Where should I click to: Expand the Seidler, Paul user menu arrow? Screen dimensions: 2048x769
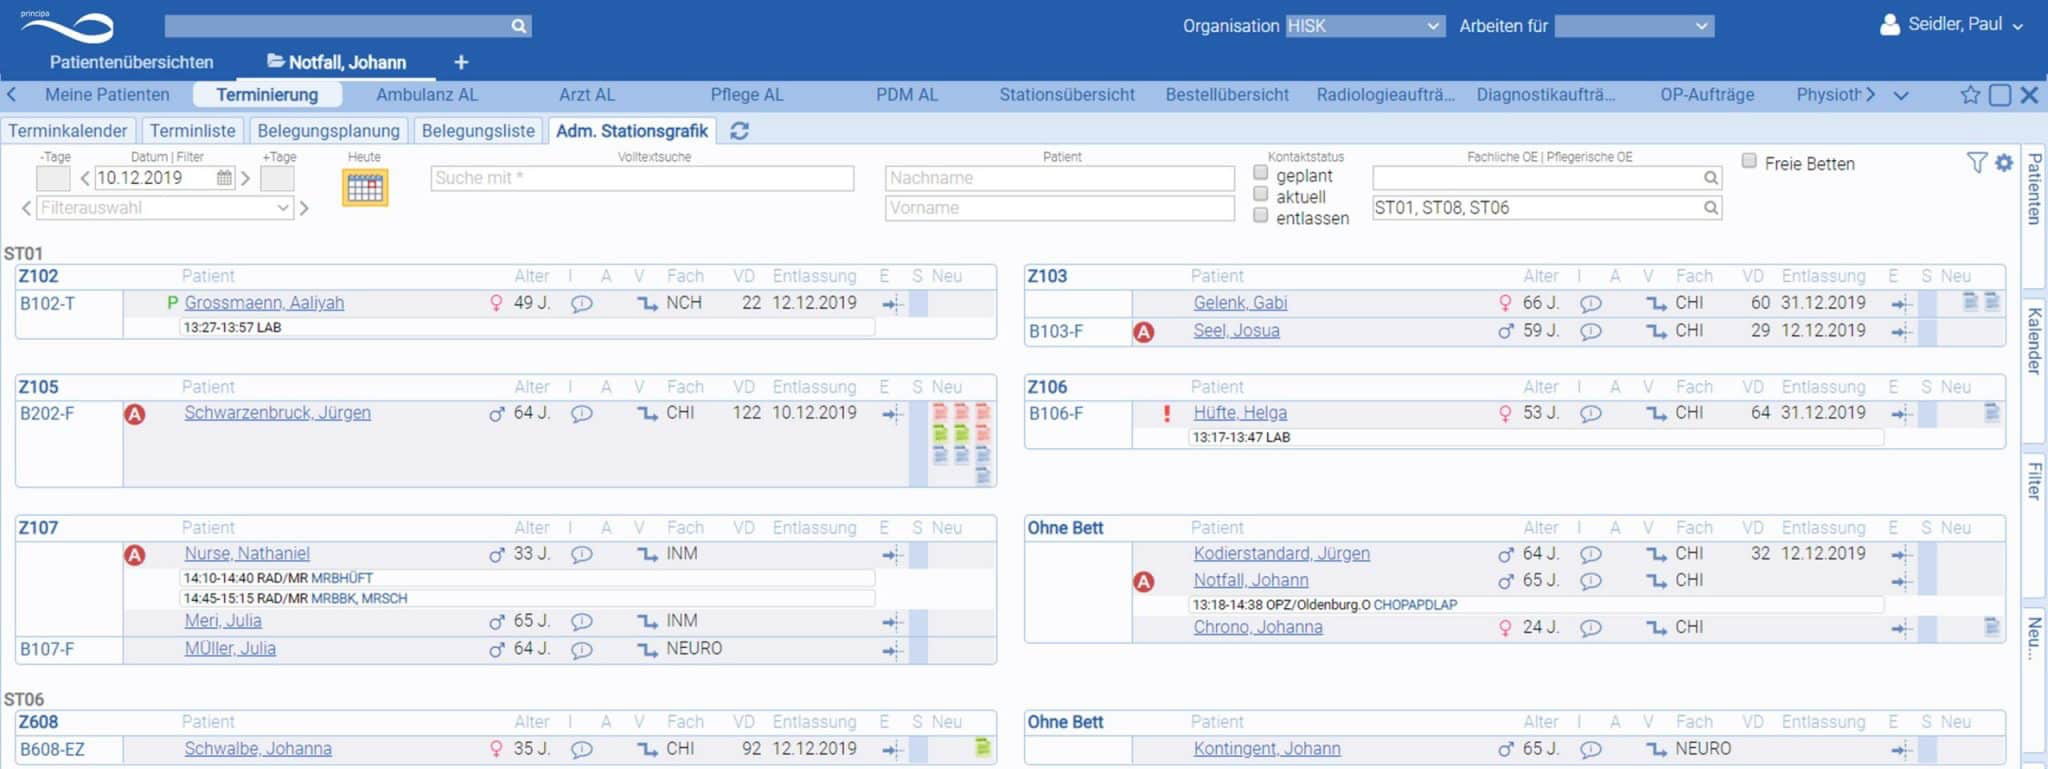coord(2017,27)
